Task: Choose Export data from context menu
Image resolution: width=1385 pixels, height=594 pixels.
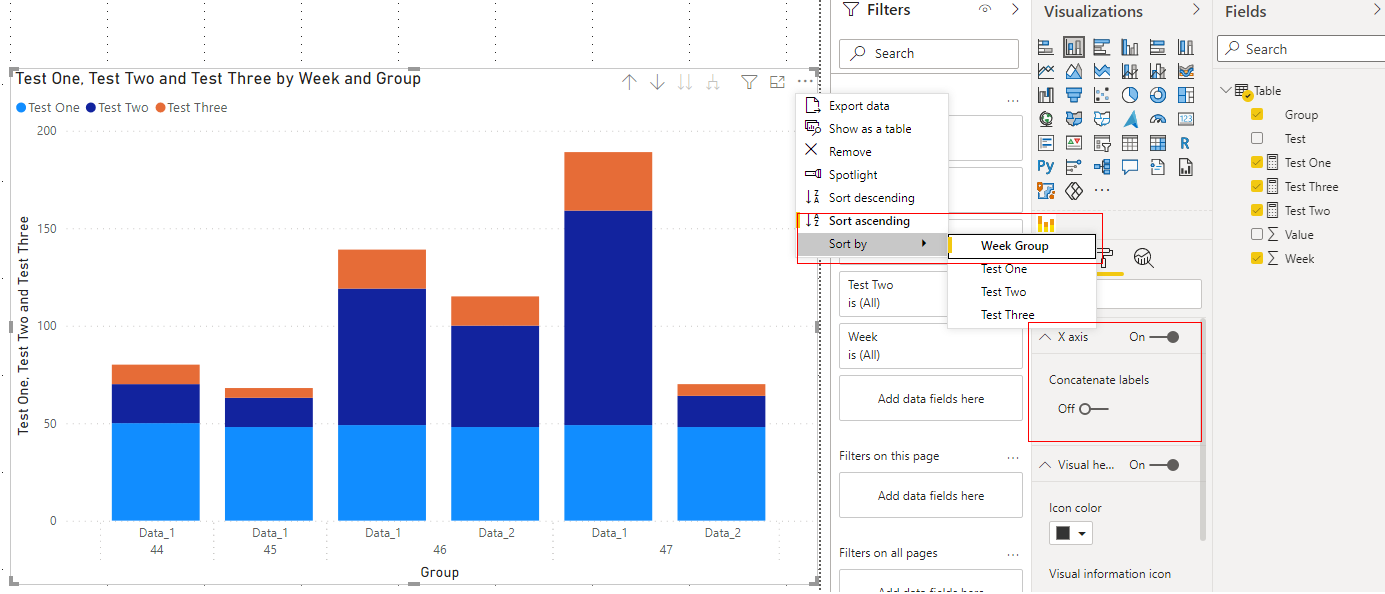Action: (x=872, y=106)
